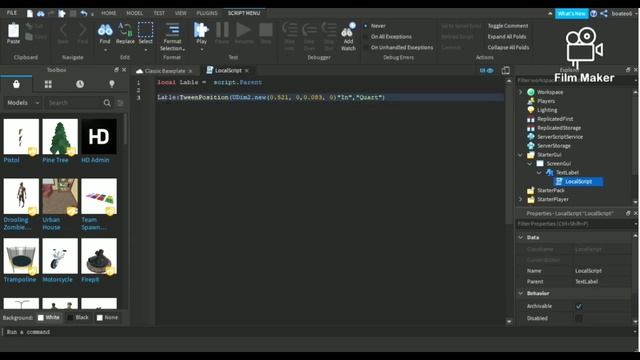Click Collapse All Folds action
Viewport: 640px width, 360px height.
click(x=508, y=47)
